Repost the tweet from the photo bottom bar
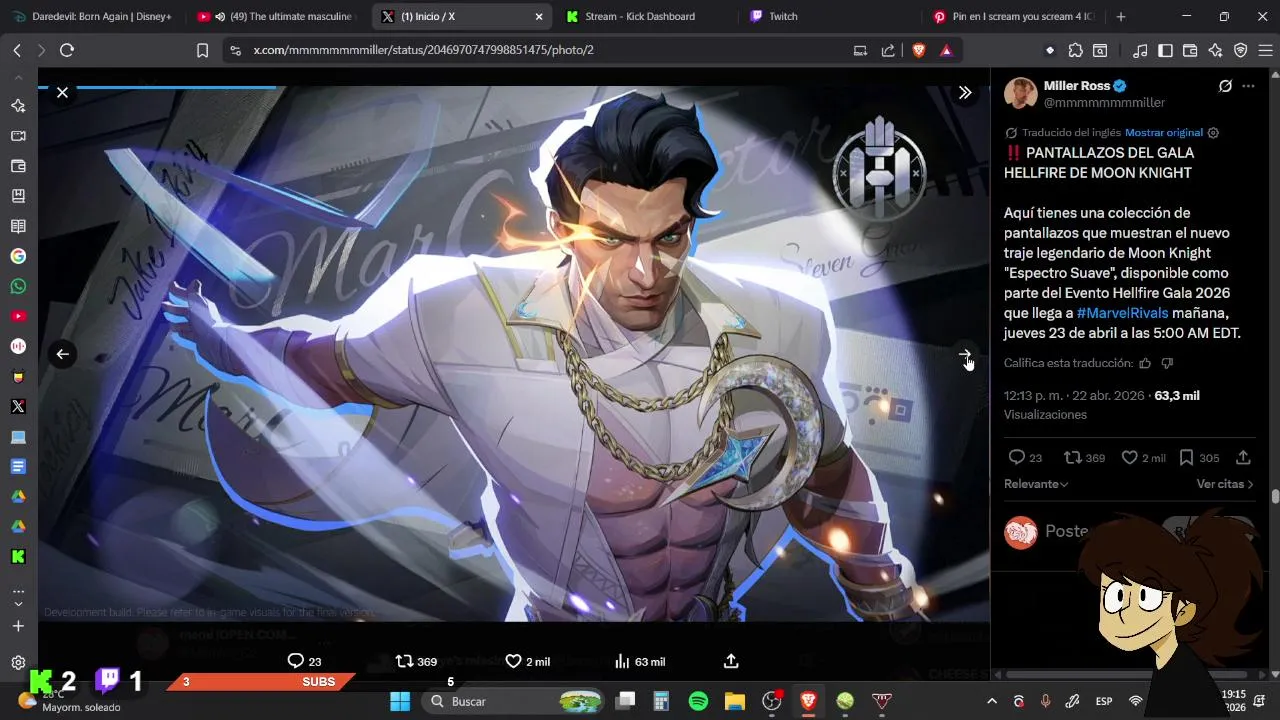Viewport: 1280px width, 720px height. pos(416,661)
